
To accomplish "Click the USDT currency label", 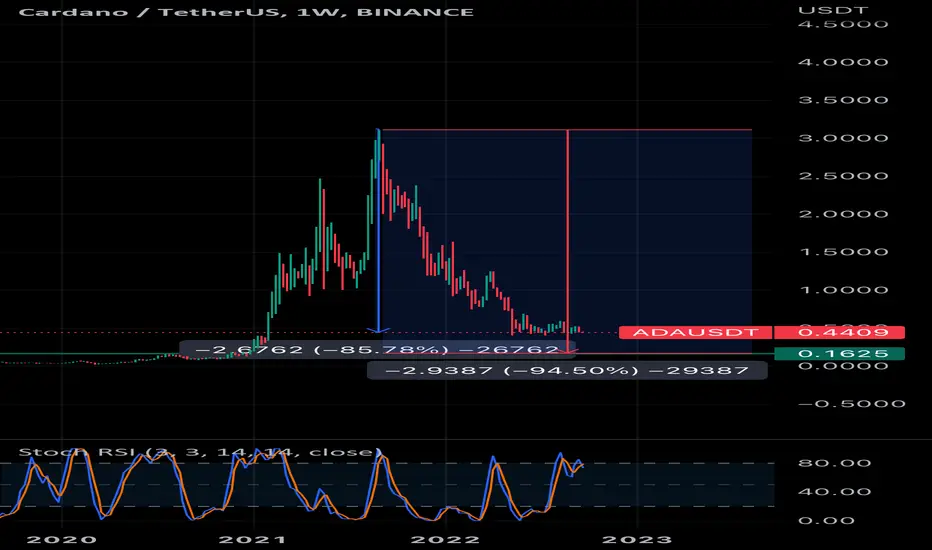I will click(x=833, y=10).
